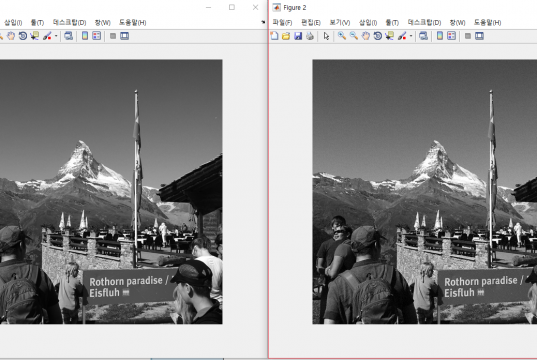Toggle Zoom In magnifier in Figure 2

point(341,36)
